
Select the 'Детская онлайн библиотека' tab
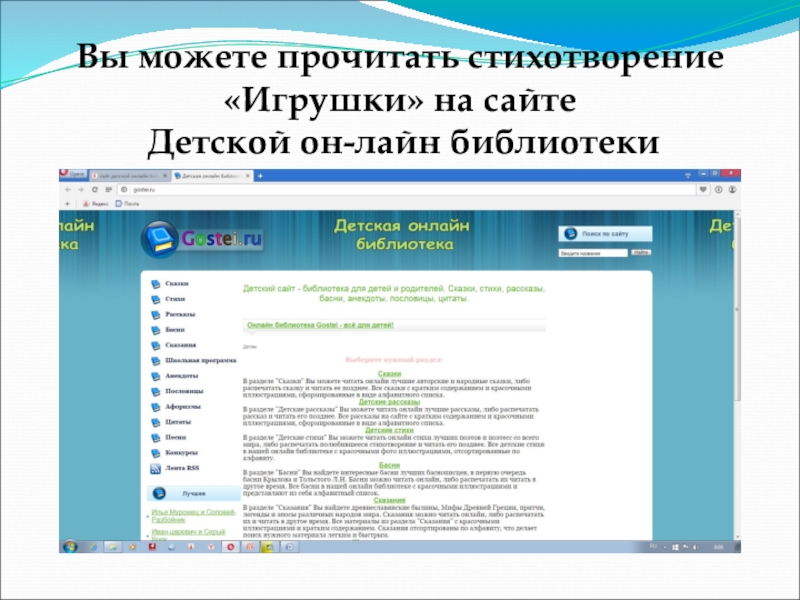point(212,176)
